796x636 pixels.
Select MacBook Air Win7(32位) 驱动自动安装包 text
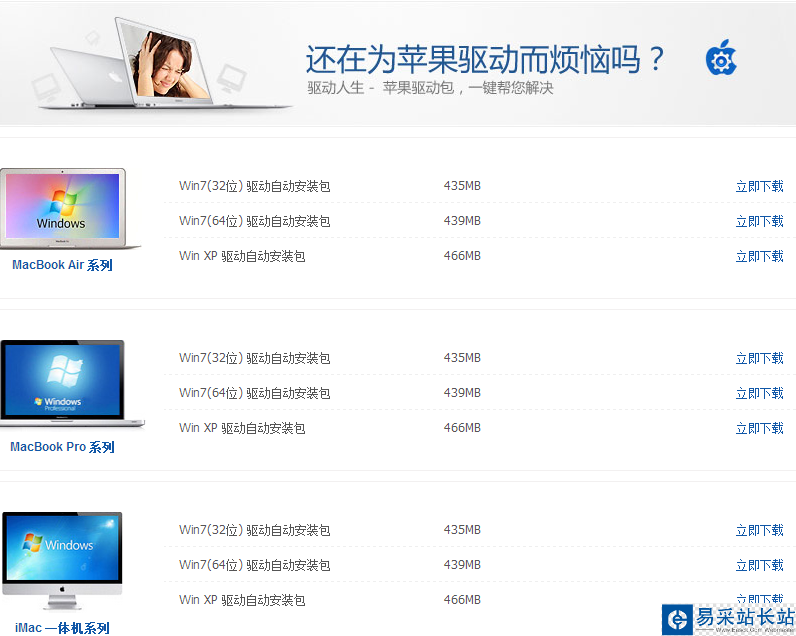coord(254,186)
